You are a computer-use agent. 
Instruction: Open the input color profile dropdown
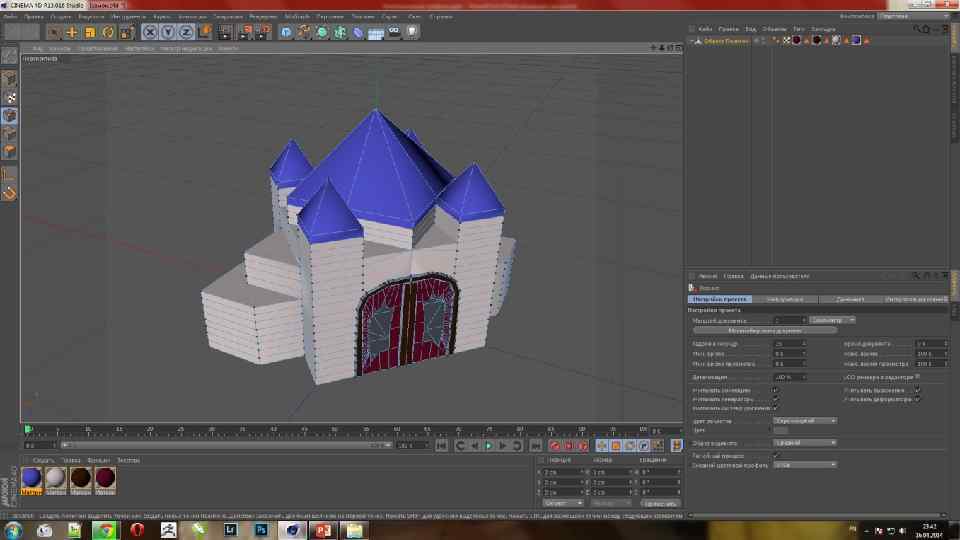coord(806,464)
